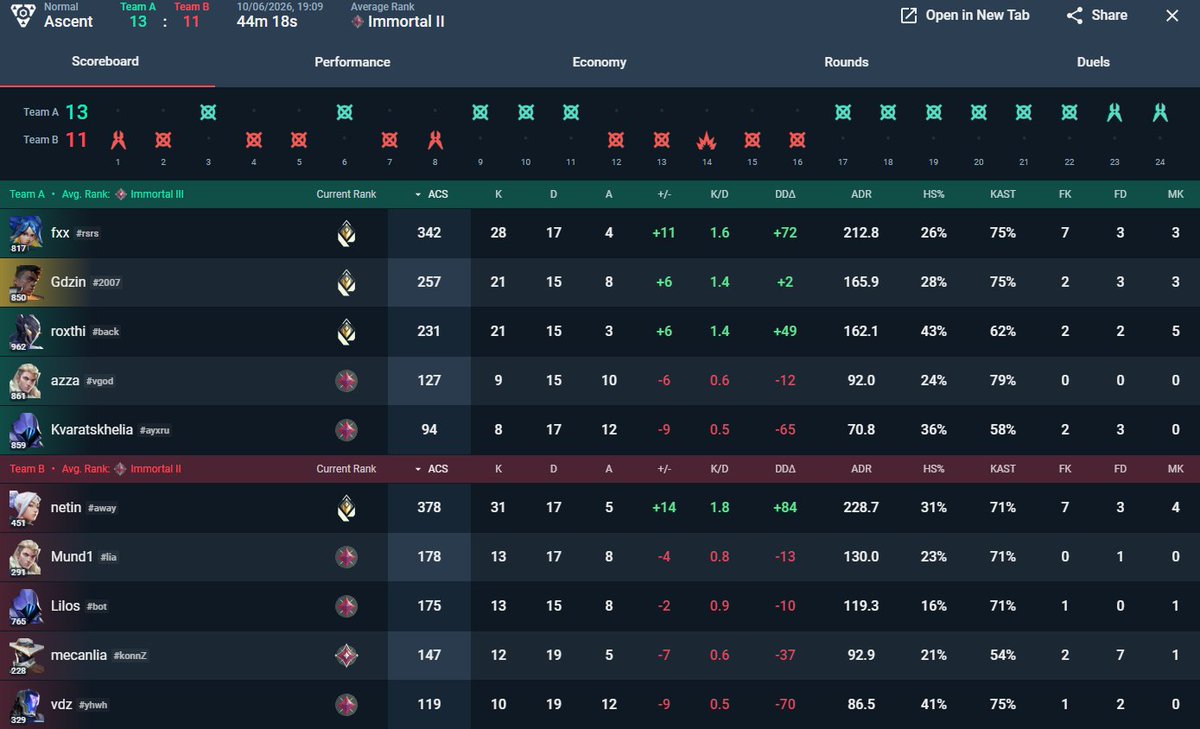Image resolution: width=1200 pixels, height=729 pixels.
Task: Sort Team B by MK header
Action: coord(1175,469)
